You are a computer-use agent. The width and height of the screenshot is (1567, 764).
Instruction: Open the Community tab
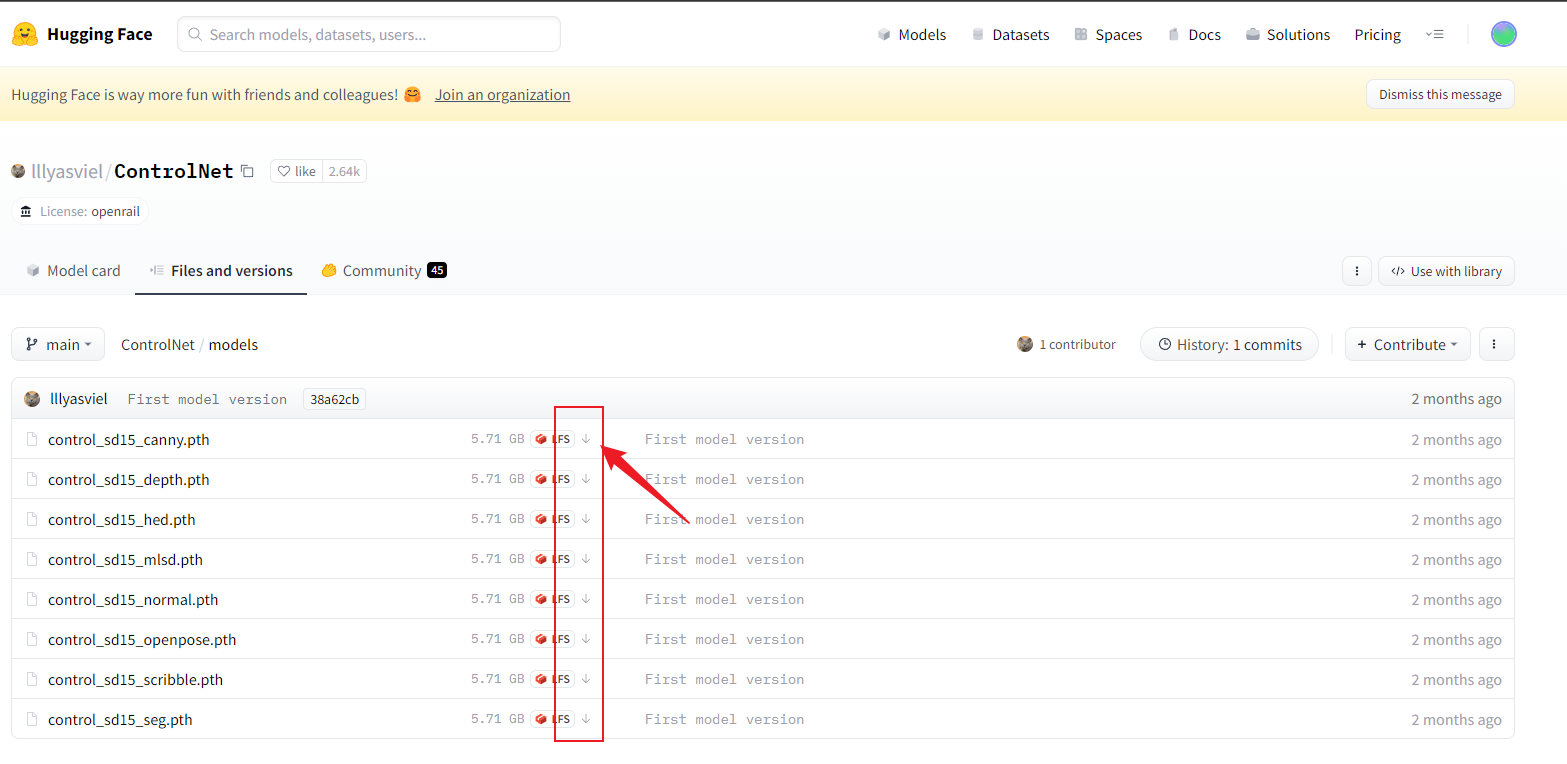383,271
